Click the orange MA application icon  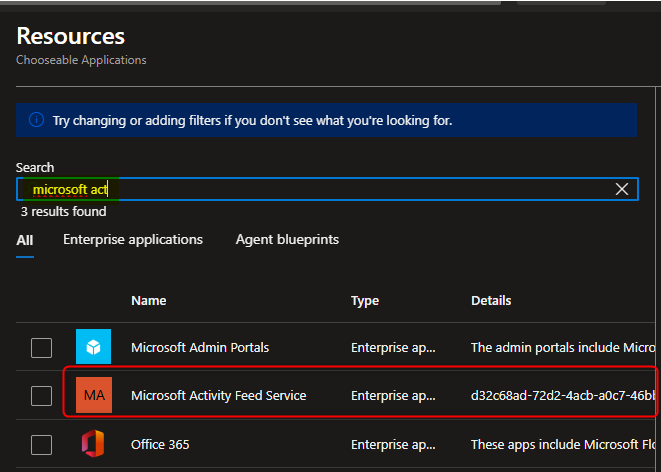tap(94, 395)
